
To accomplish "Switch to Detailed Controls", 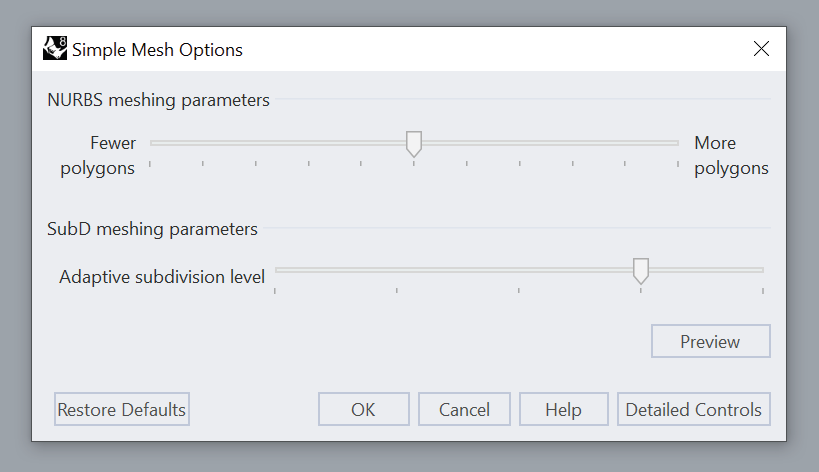I will (693, 409).
